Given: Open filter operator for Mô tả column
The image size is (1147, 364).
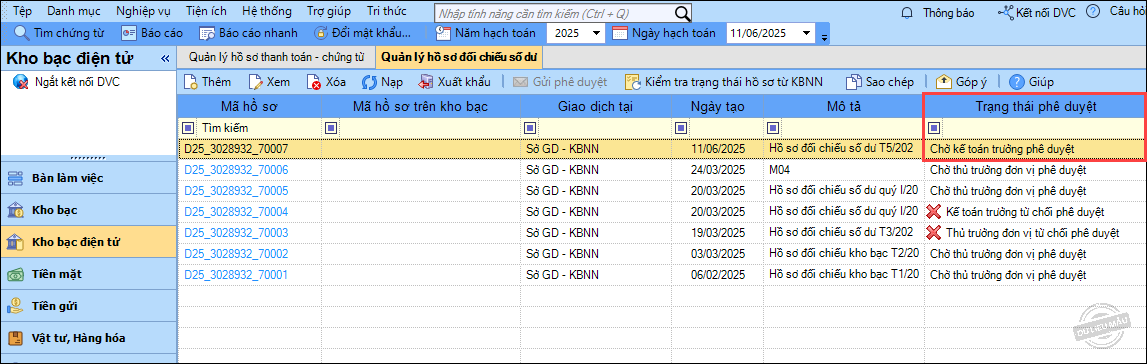Looking at the screenshot, I should tap(773, 128).
